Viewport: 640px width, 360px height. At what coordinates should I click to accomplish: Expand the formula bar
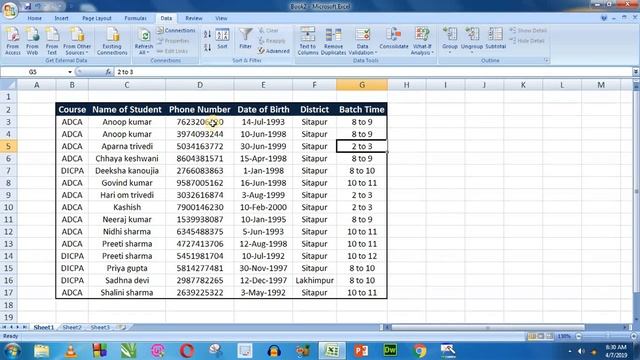pyautogui.click(x=636, y=72)
